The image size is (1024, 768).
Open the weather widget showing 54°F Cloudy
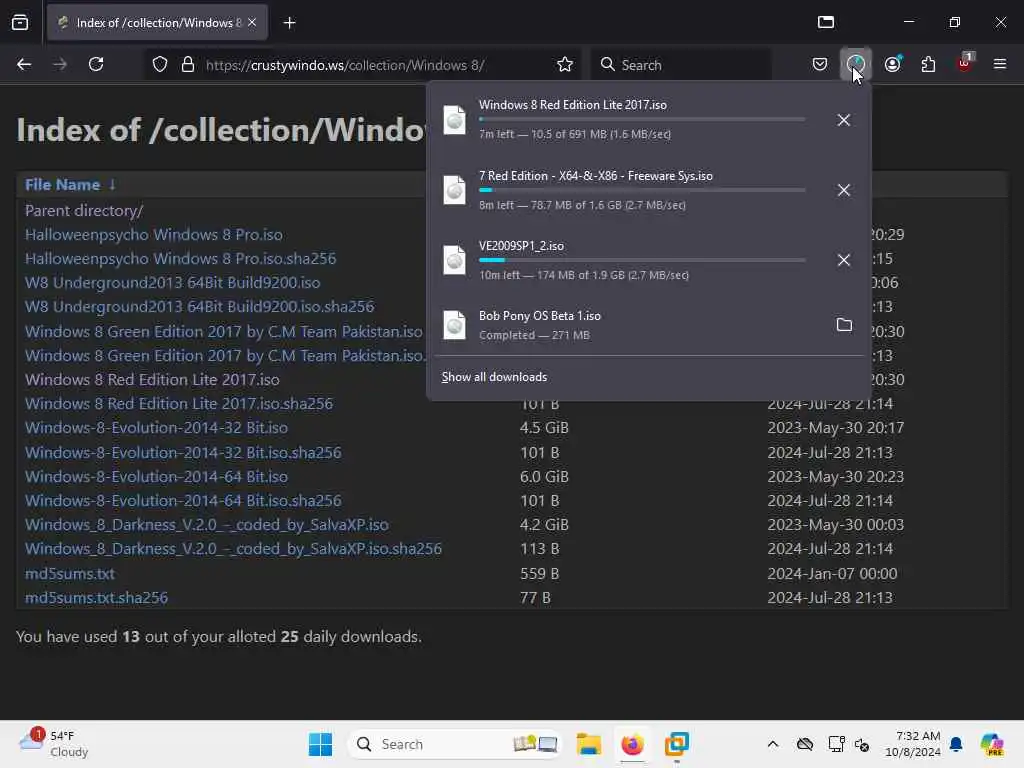(x=54, y=744)
